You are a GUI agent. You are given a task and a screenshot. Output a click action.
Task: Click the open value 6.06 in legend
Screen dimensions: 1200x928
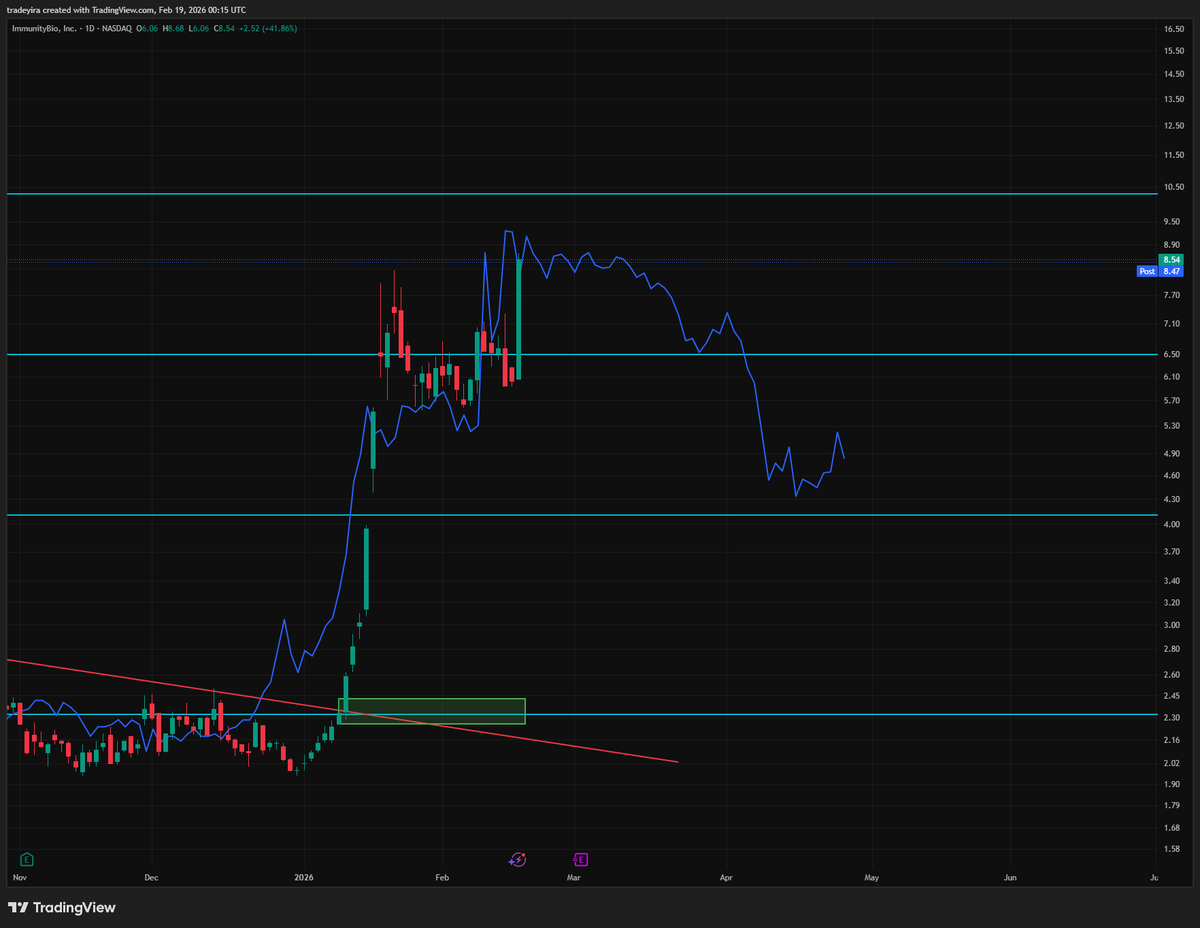(x=151, y=28)
